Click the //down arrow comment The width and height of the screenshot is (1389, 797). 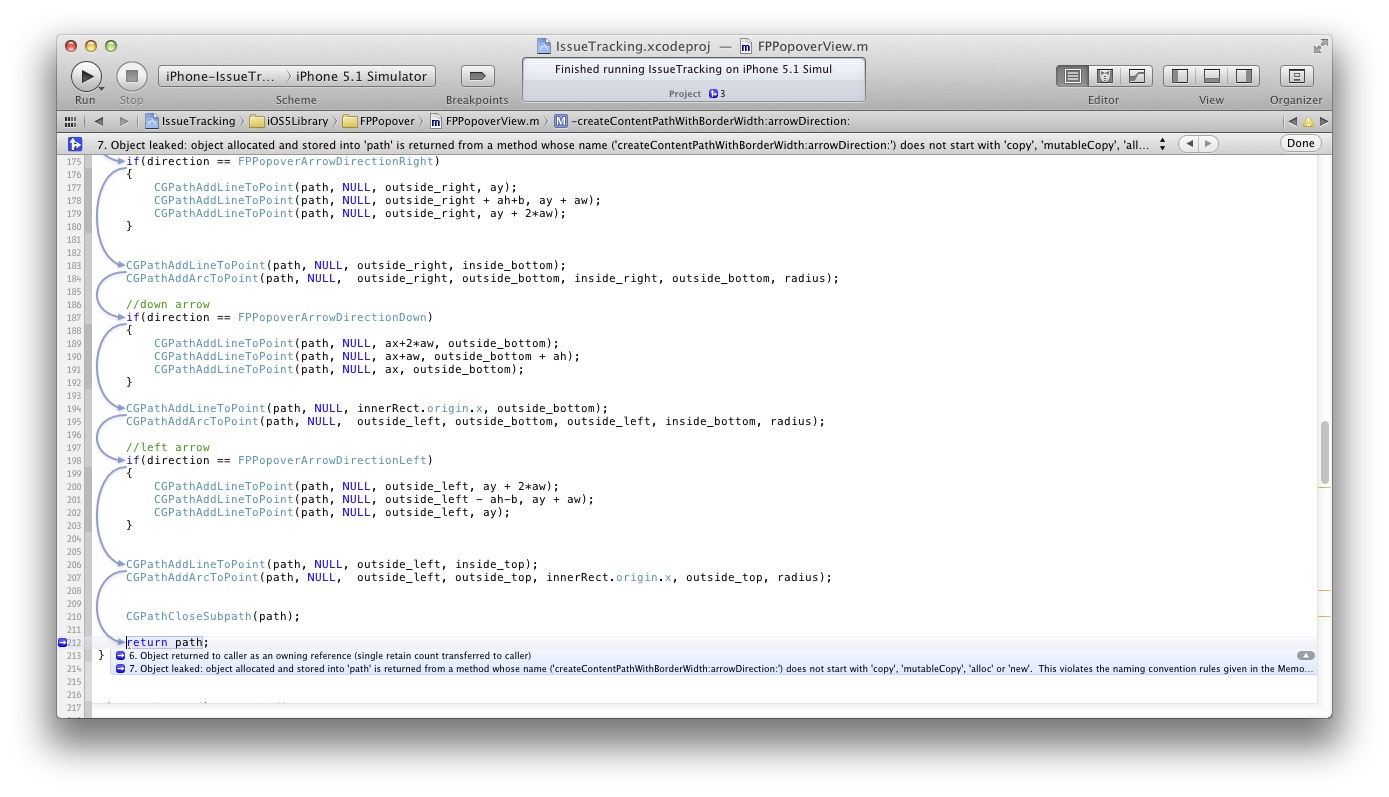click(x=168, y=304)
